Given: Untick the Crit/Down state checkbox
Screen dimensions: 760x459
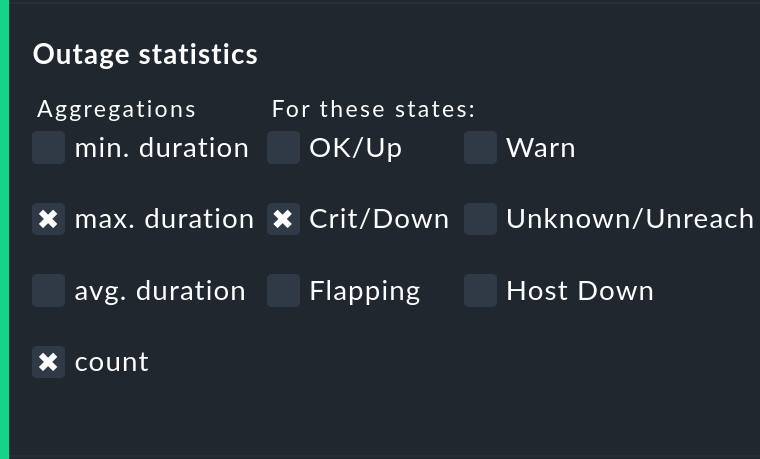Looking at the screenshot, I should click(284, 219).
